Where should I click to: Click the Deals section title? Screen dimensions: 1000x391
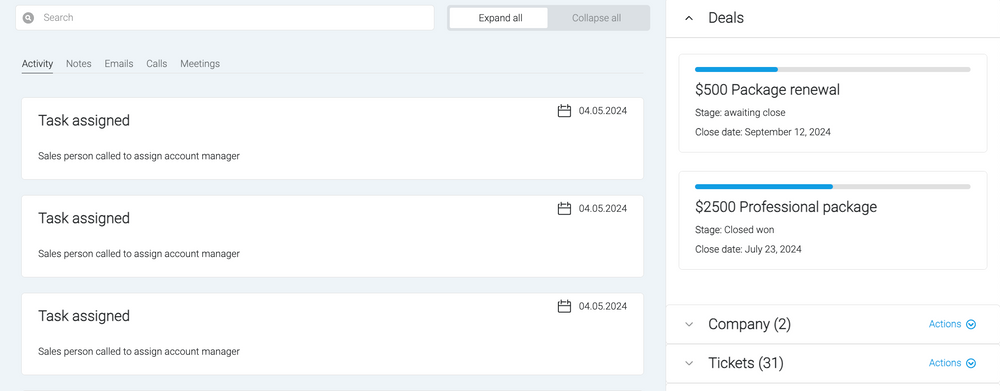click(x=726, y=18)
